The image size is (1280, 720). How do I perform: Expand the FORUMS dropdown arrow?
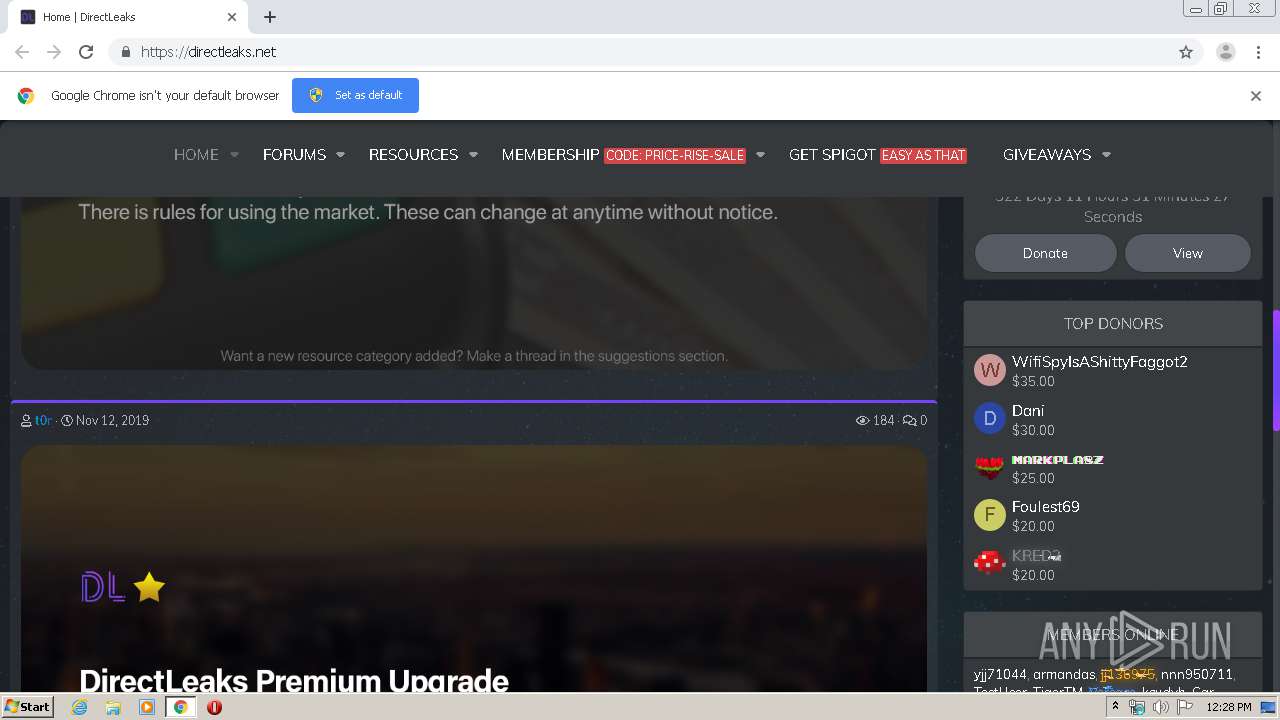(x=341, y=155)
